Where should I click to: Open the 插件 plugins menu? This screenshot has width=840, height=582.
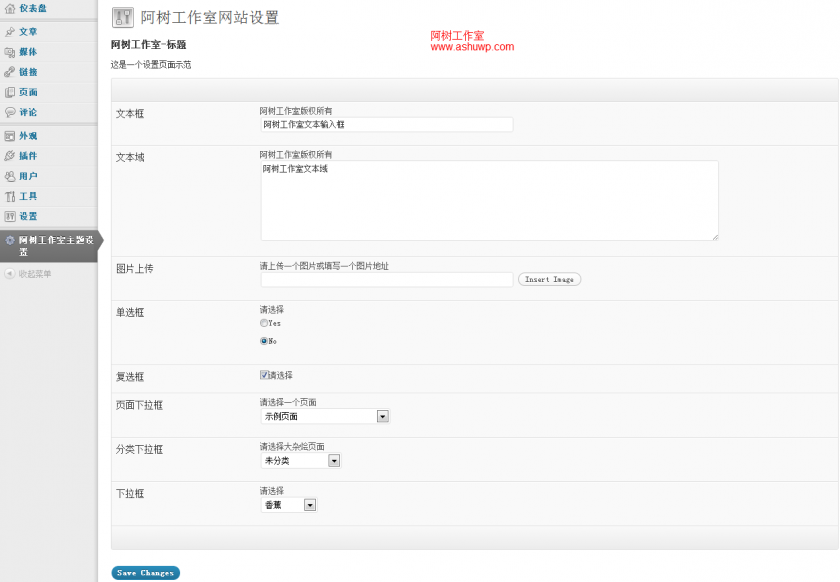coord(28,156)
